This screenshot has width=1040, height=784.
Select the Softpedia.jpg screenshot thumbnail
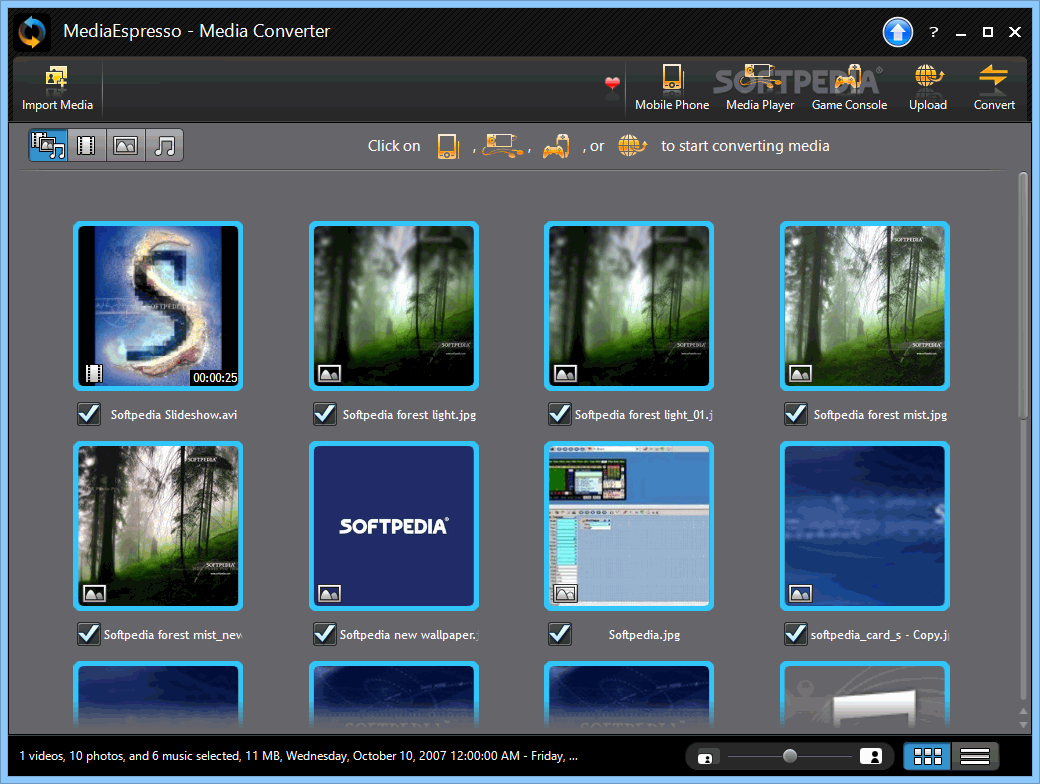[629, 526]
